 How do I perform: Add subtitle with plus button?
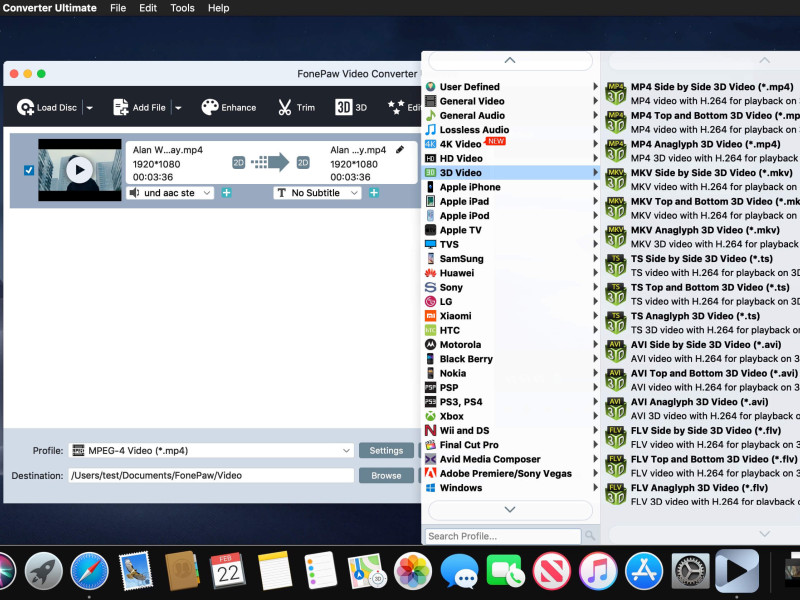click(x=374, y=193)
